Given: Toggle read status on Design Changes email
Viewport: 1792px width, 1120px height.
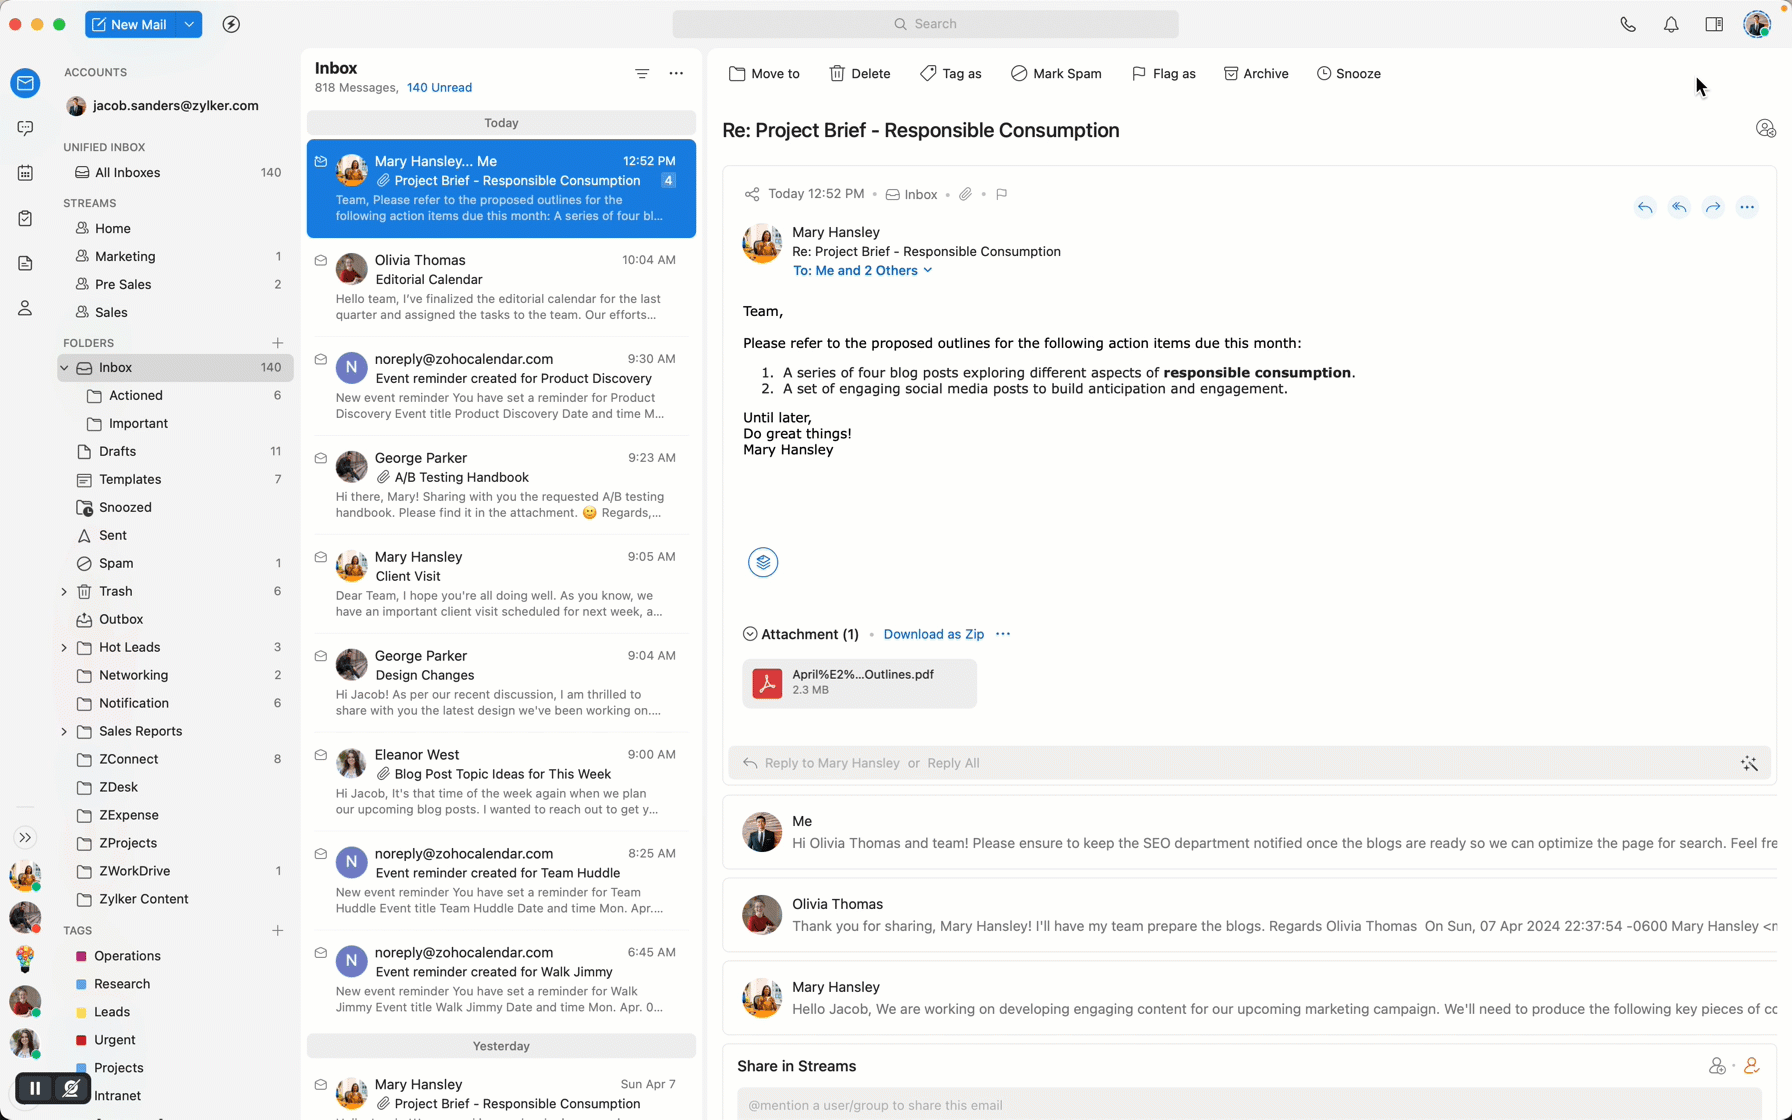Looking at the screenshot, I should (321, 656).
